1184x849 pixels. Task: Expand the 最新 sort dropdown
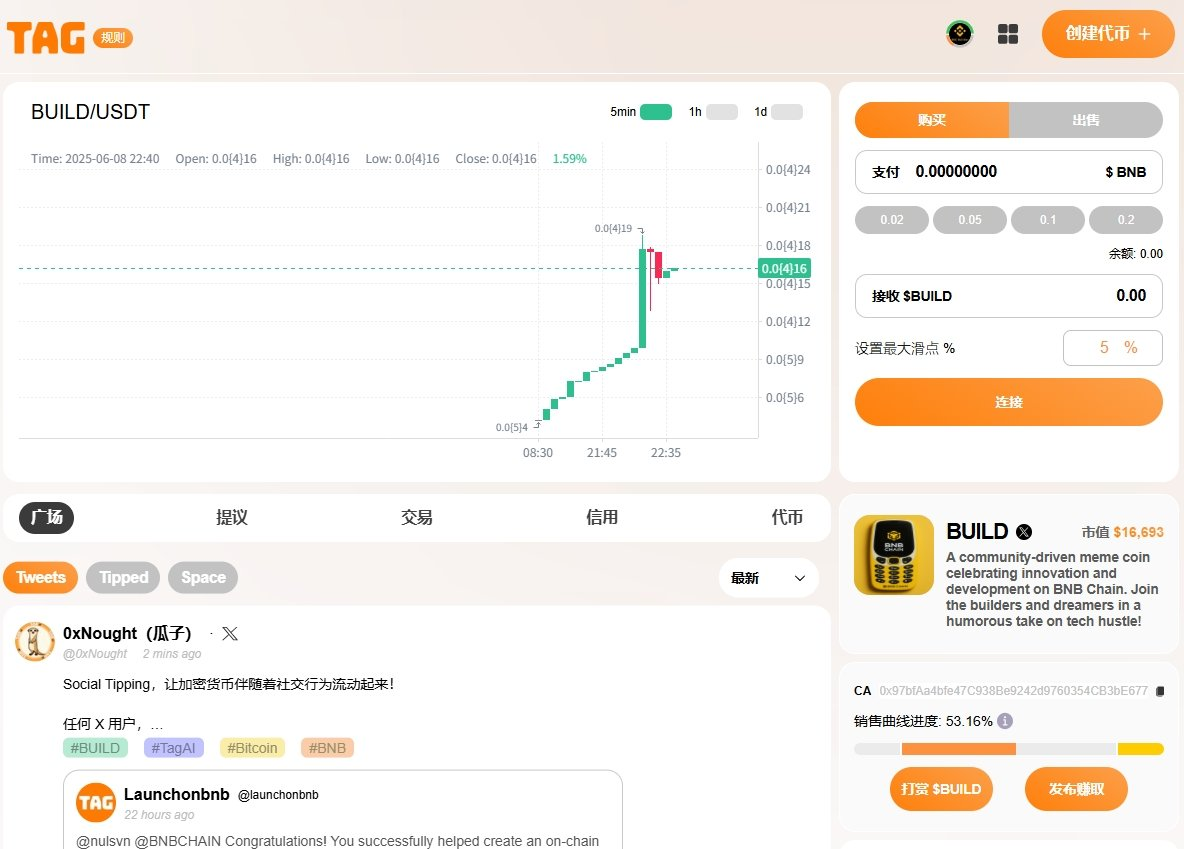point(769,578)
